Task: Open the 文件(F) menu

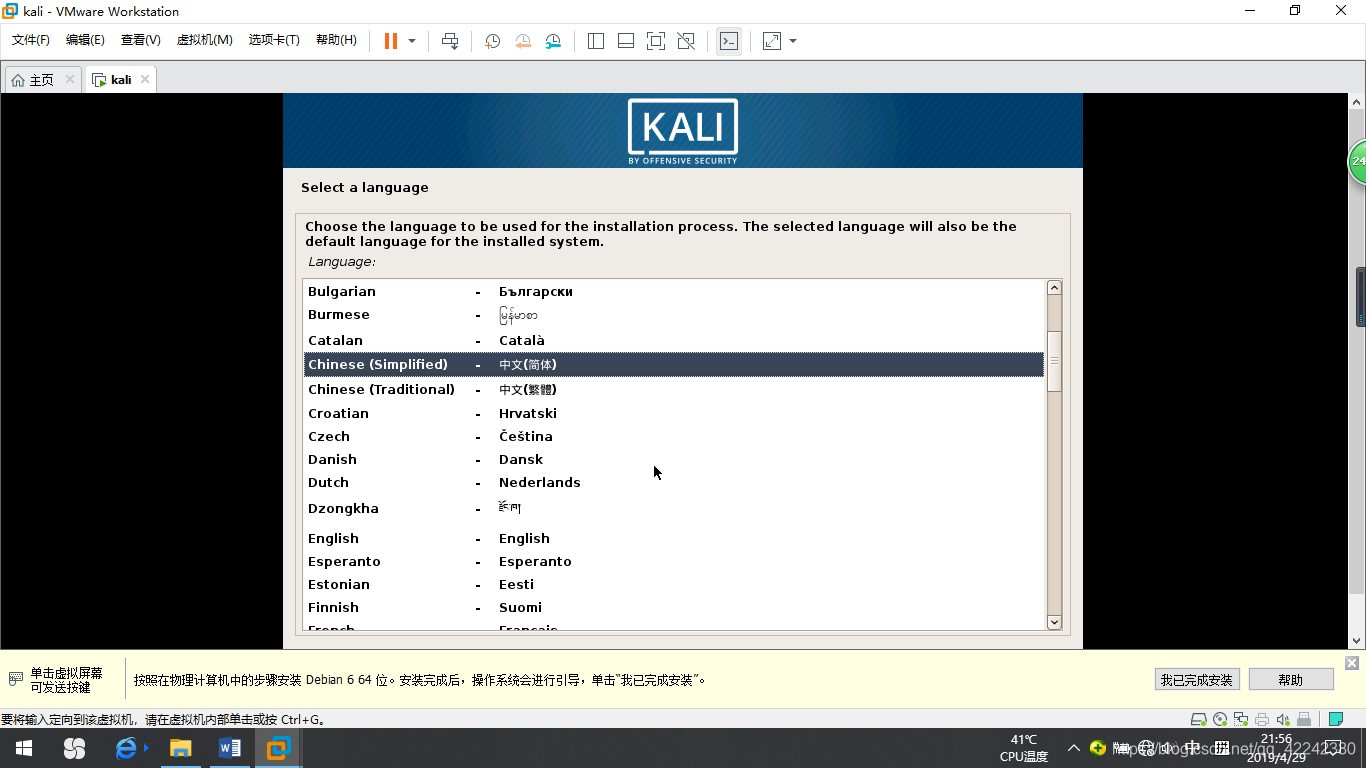Action: point(31,40)
